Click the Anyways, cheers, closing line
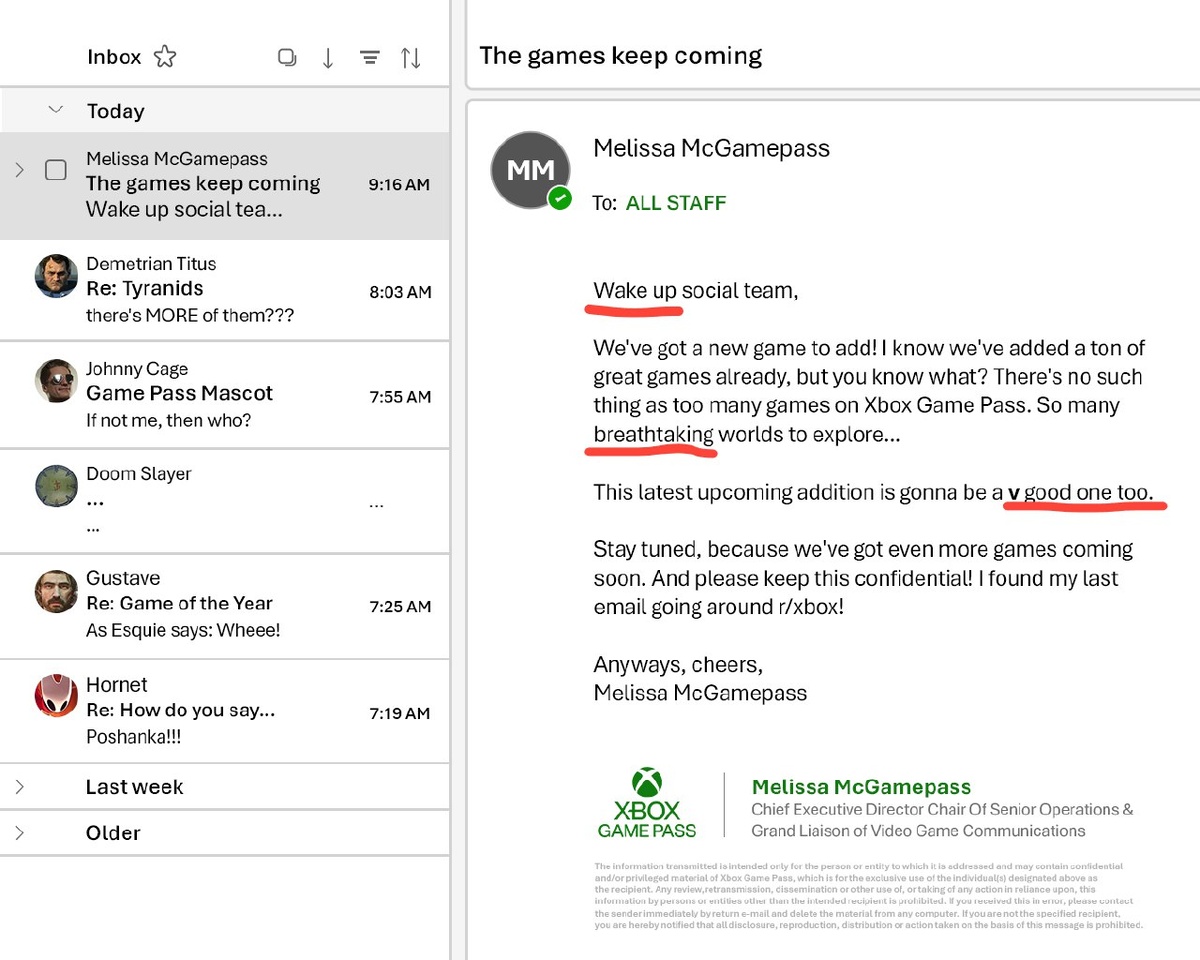Viewport: 1200px width, 960px height. 678,665
